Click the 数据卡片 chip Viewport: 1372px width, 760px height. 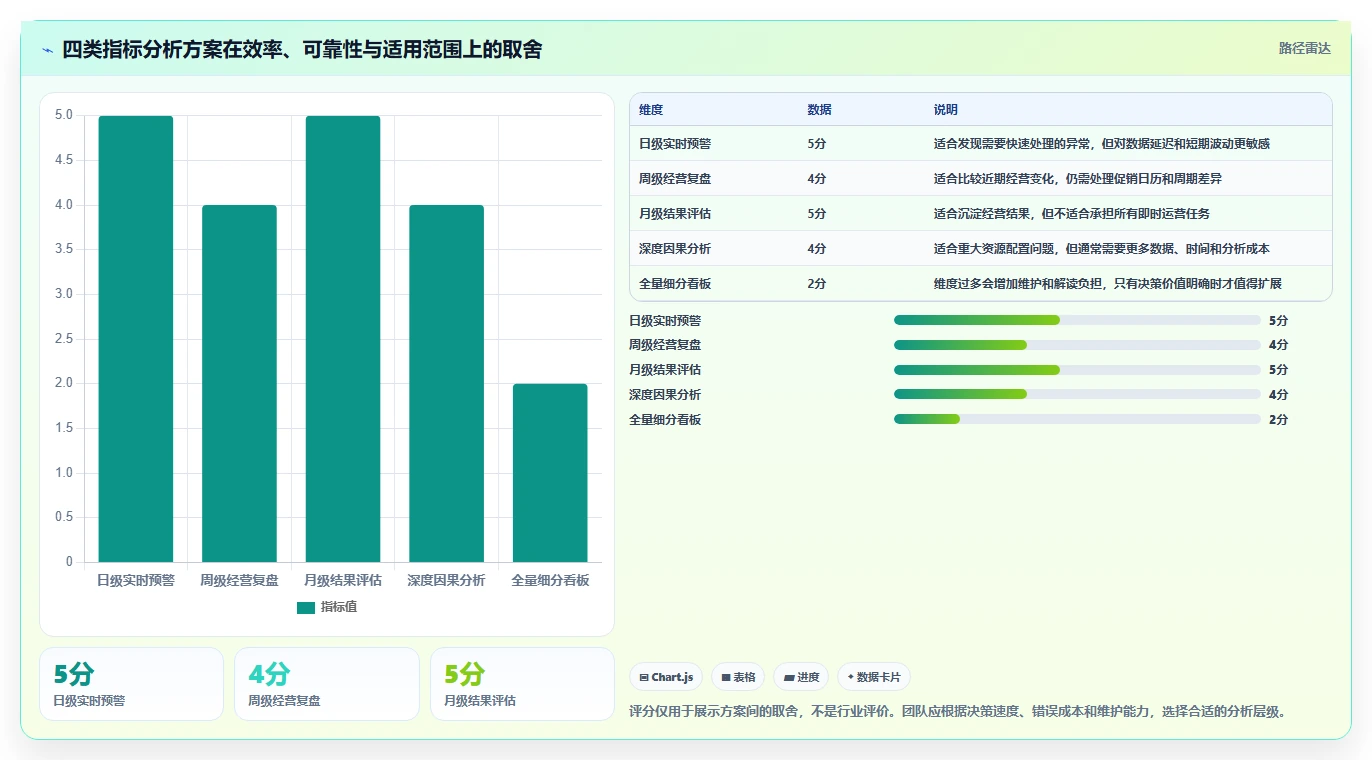tap(873, 677)
